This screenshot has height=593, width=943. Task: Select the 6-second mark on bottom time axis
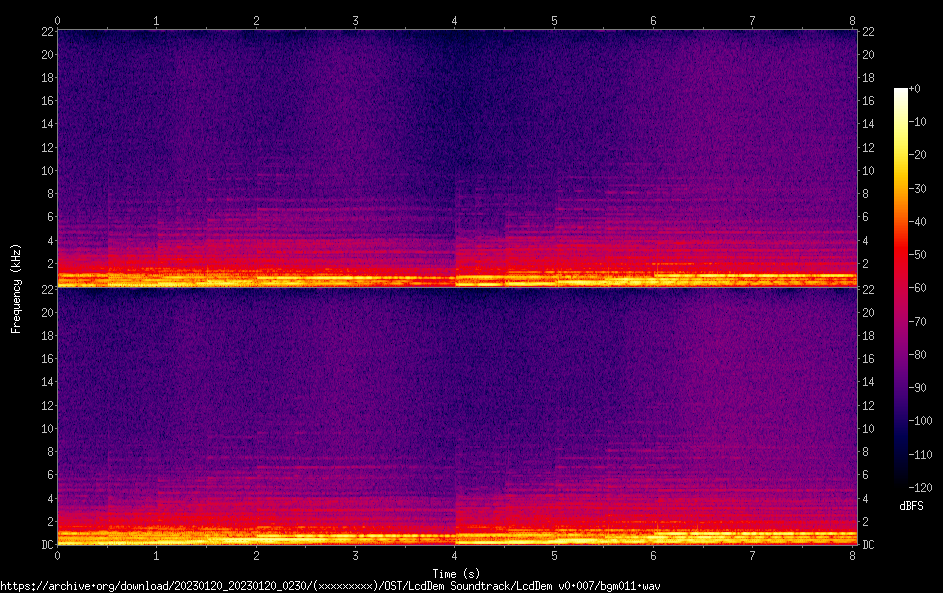654,555
